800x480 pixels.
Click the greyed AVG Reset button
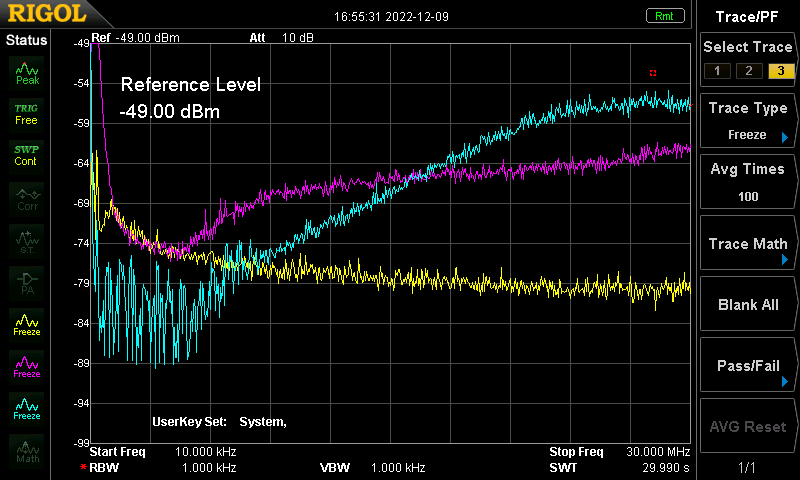pyautogui.click(x=748, y=426)
